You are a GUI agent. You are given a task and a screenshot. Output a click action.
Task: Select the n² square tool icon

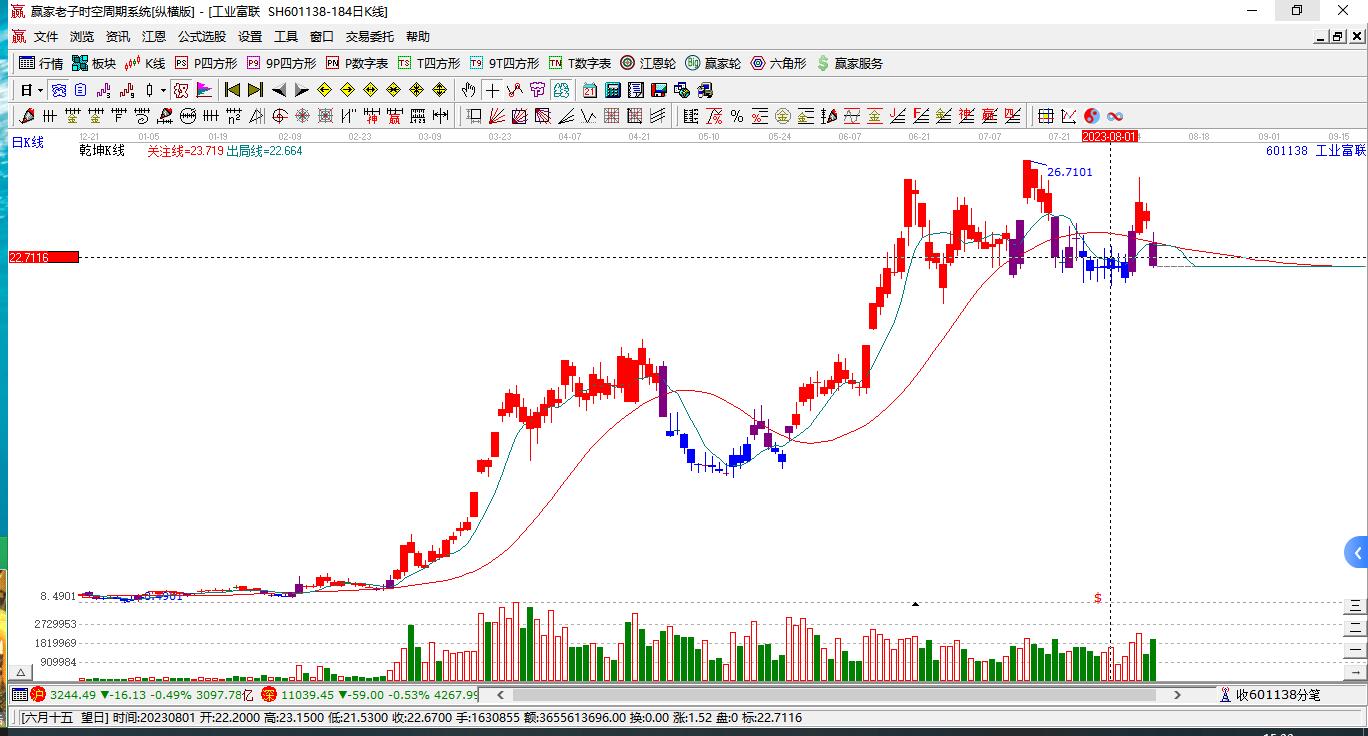click(x=233, y=116)
